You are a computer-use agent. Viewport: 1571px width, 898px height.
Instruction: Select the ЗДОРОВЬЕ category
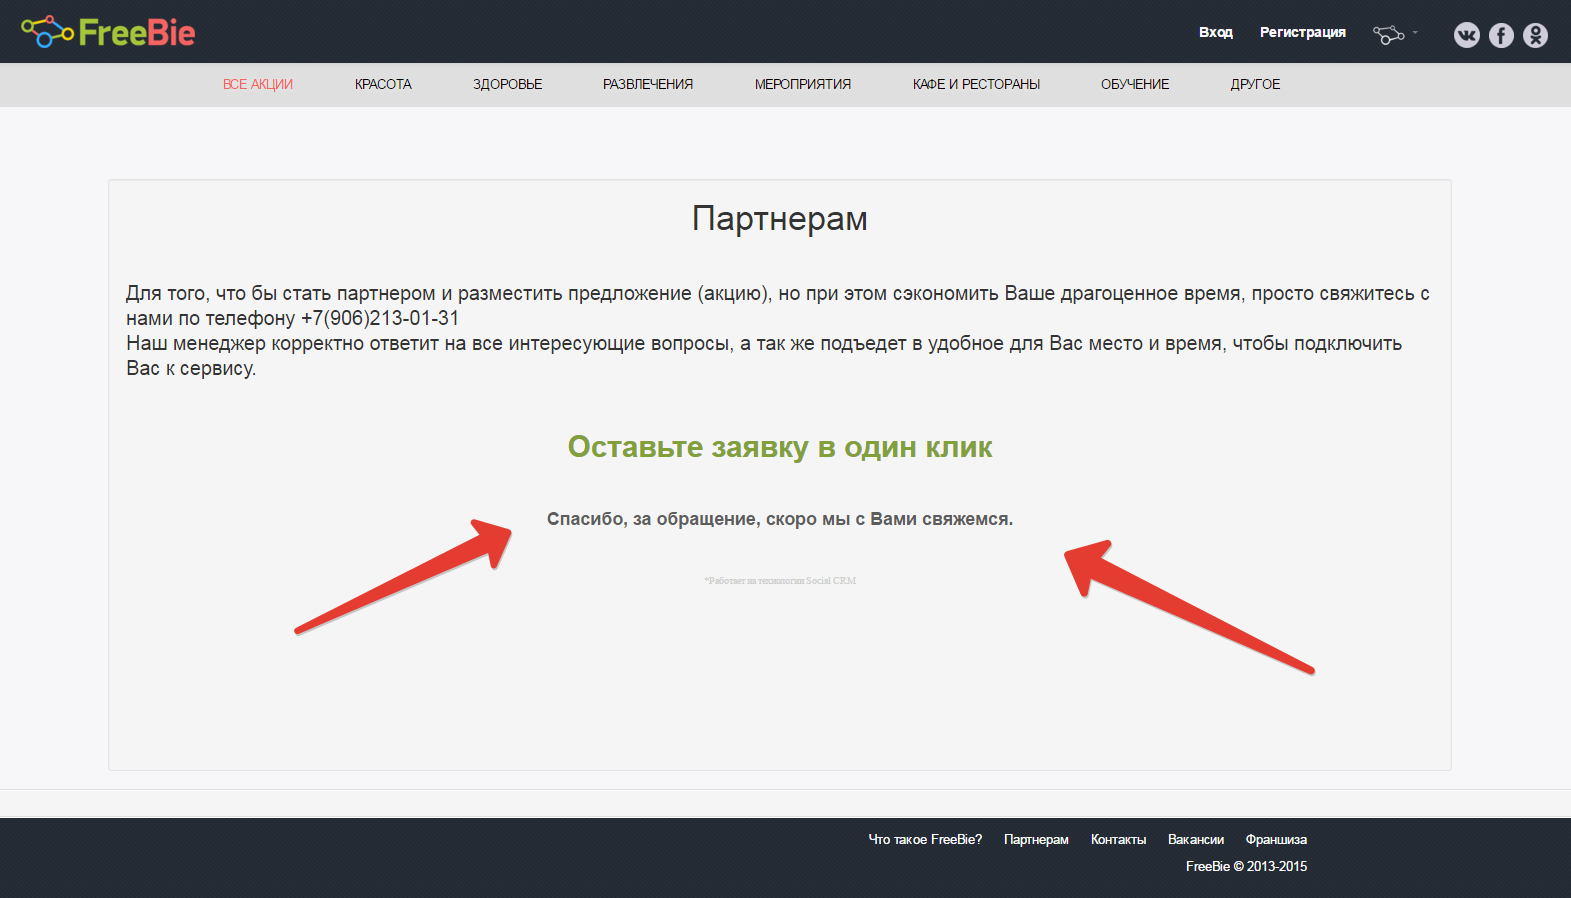pyautogui.click(x=508, y=84)
